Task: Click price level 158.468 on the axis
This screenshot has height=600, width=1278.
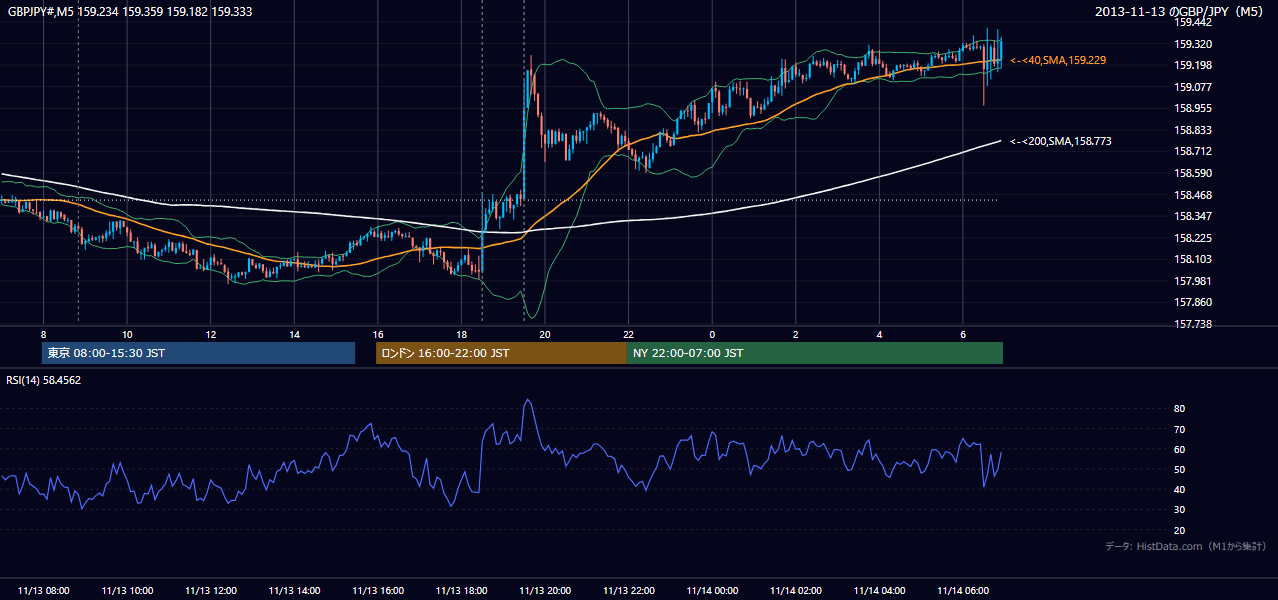Action: (1193, 194)
